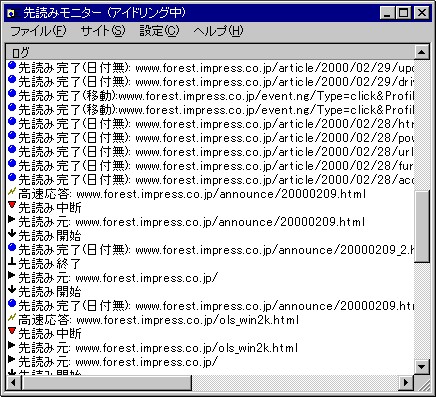The height and width of the screenshot is (397, 436).
Task: Maximize the 先読みモニター window
Action: [x=403, y=13]
